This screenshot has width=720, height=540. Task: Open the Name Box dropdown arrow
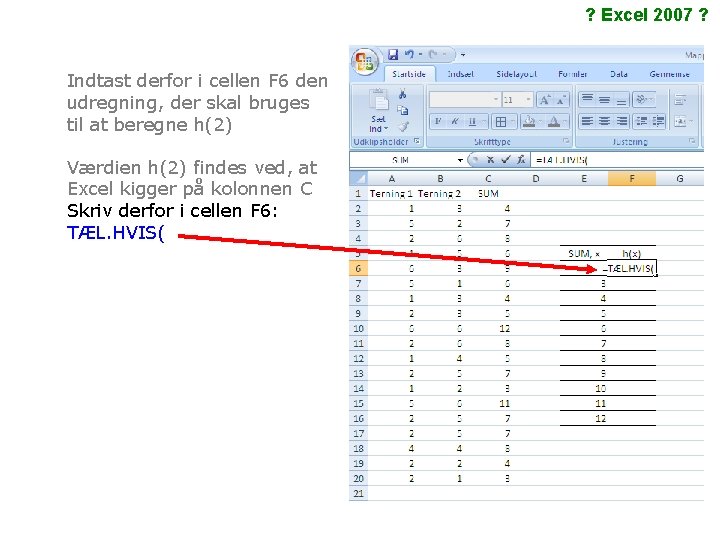click(x=460, y=160)
